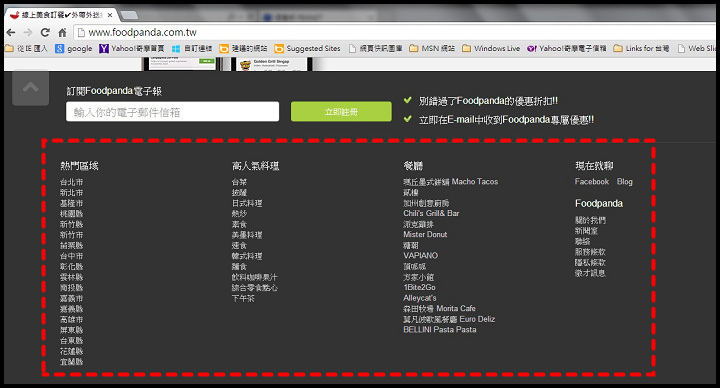Expand the MSN 網站 bookmarks folder
The height and width of the screenshot is (388, 720).
click(432, 48)
